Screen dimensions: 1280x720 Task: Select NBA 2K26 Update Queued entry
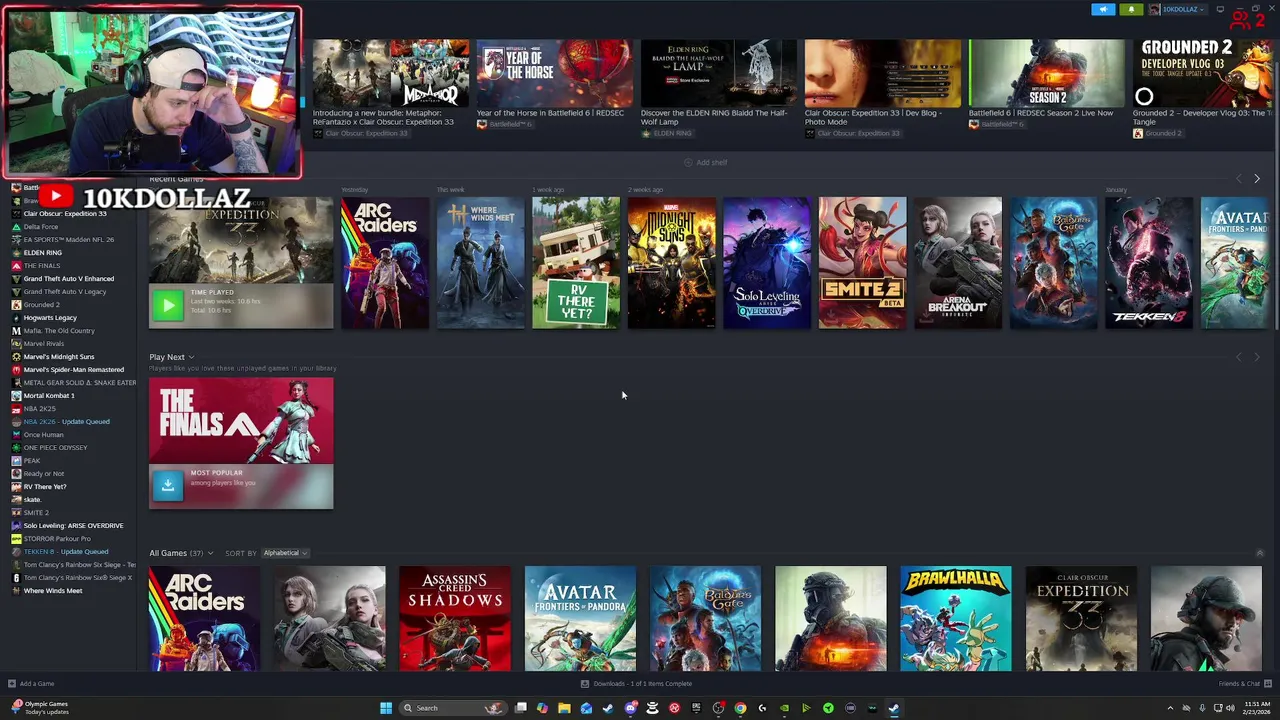(x=67, y=422)
